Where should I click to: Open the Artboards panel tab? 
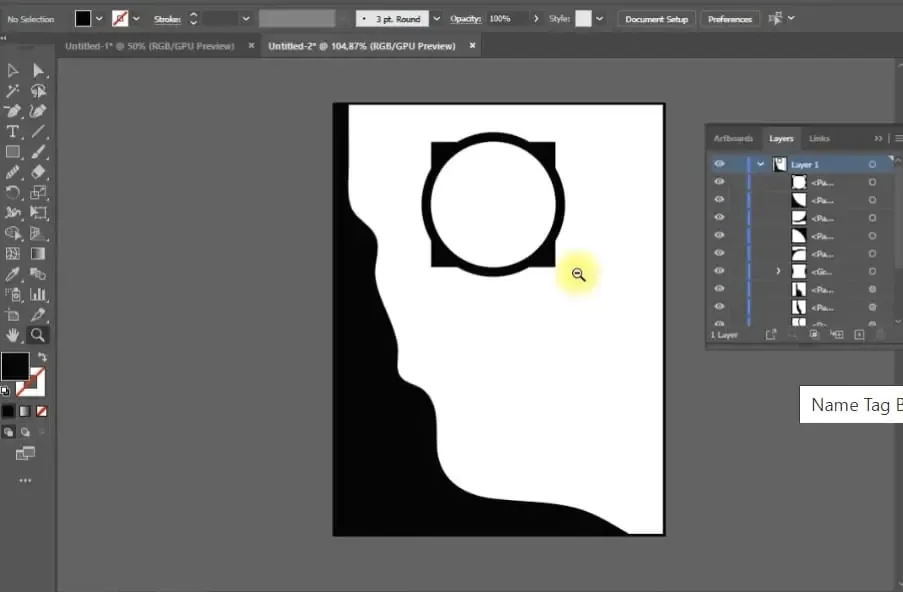[x=733, y=138]
